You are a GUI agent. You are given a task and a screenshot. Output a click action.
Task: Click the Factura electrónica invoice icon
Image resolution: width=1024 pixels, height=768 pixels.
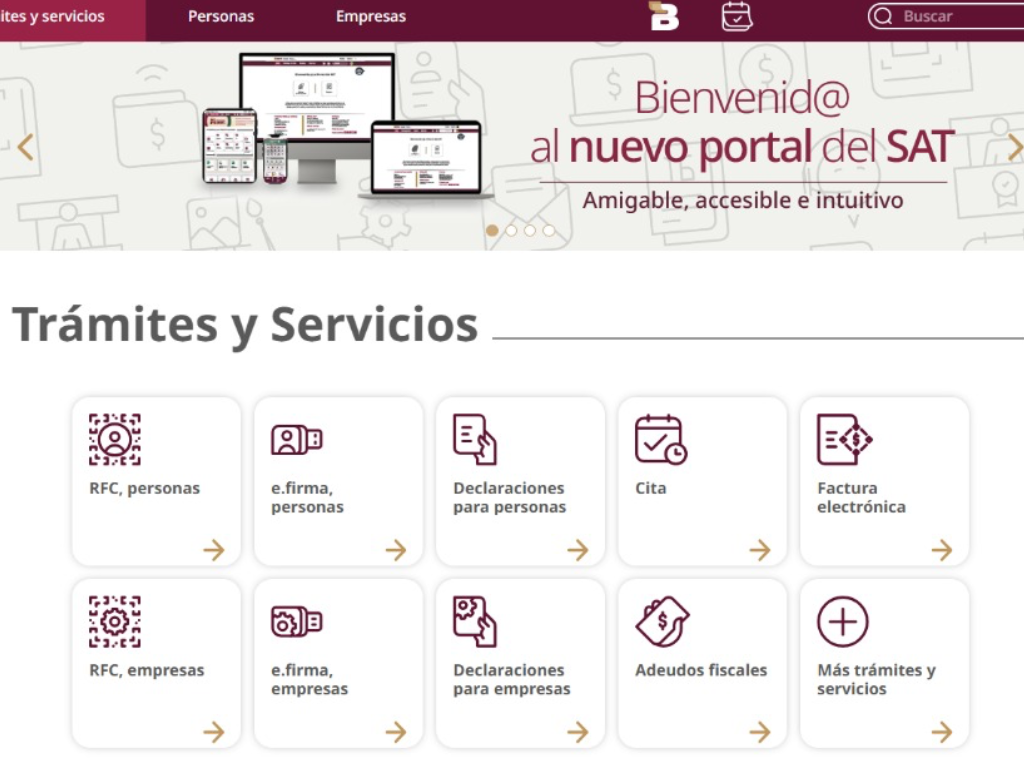click(x=844, y=440)
